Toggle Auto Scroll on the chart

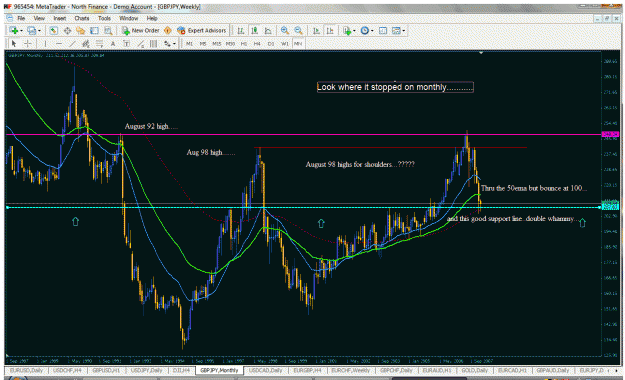coord(316,31)
